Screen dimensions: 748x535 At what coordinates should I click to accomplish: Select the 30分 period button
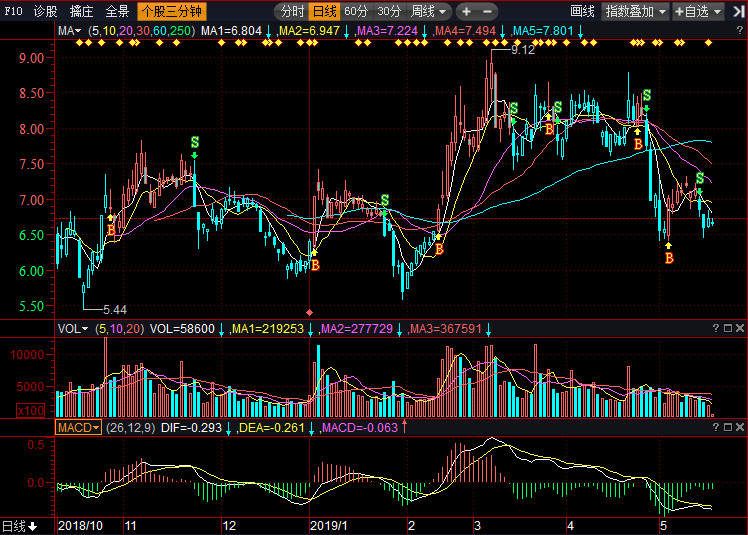pyautogui.click(x=389, y=12)
